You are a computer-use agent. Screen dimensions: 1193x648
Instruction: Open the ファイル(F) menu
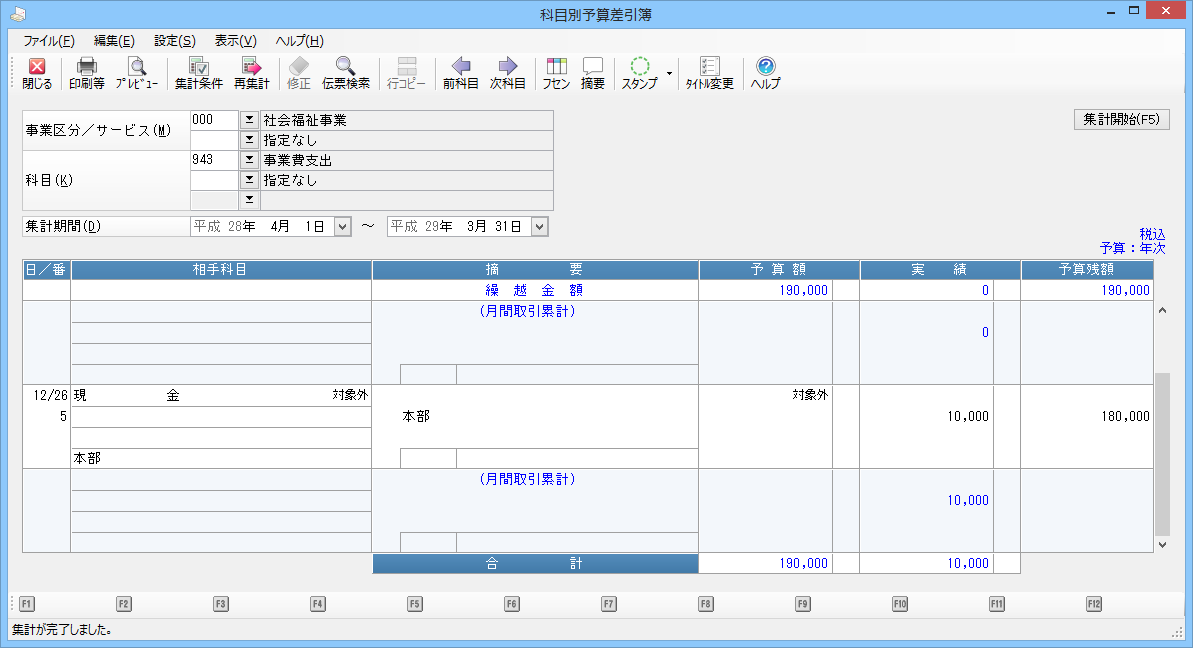pyautogui.click(x=48, y=41)
